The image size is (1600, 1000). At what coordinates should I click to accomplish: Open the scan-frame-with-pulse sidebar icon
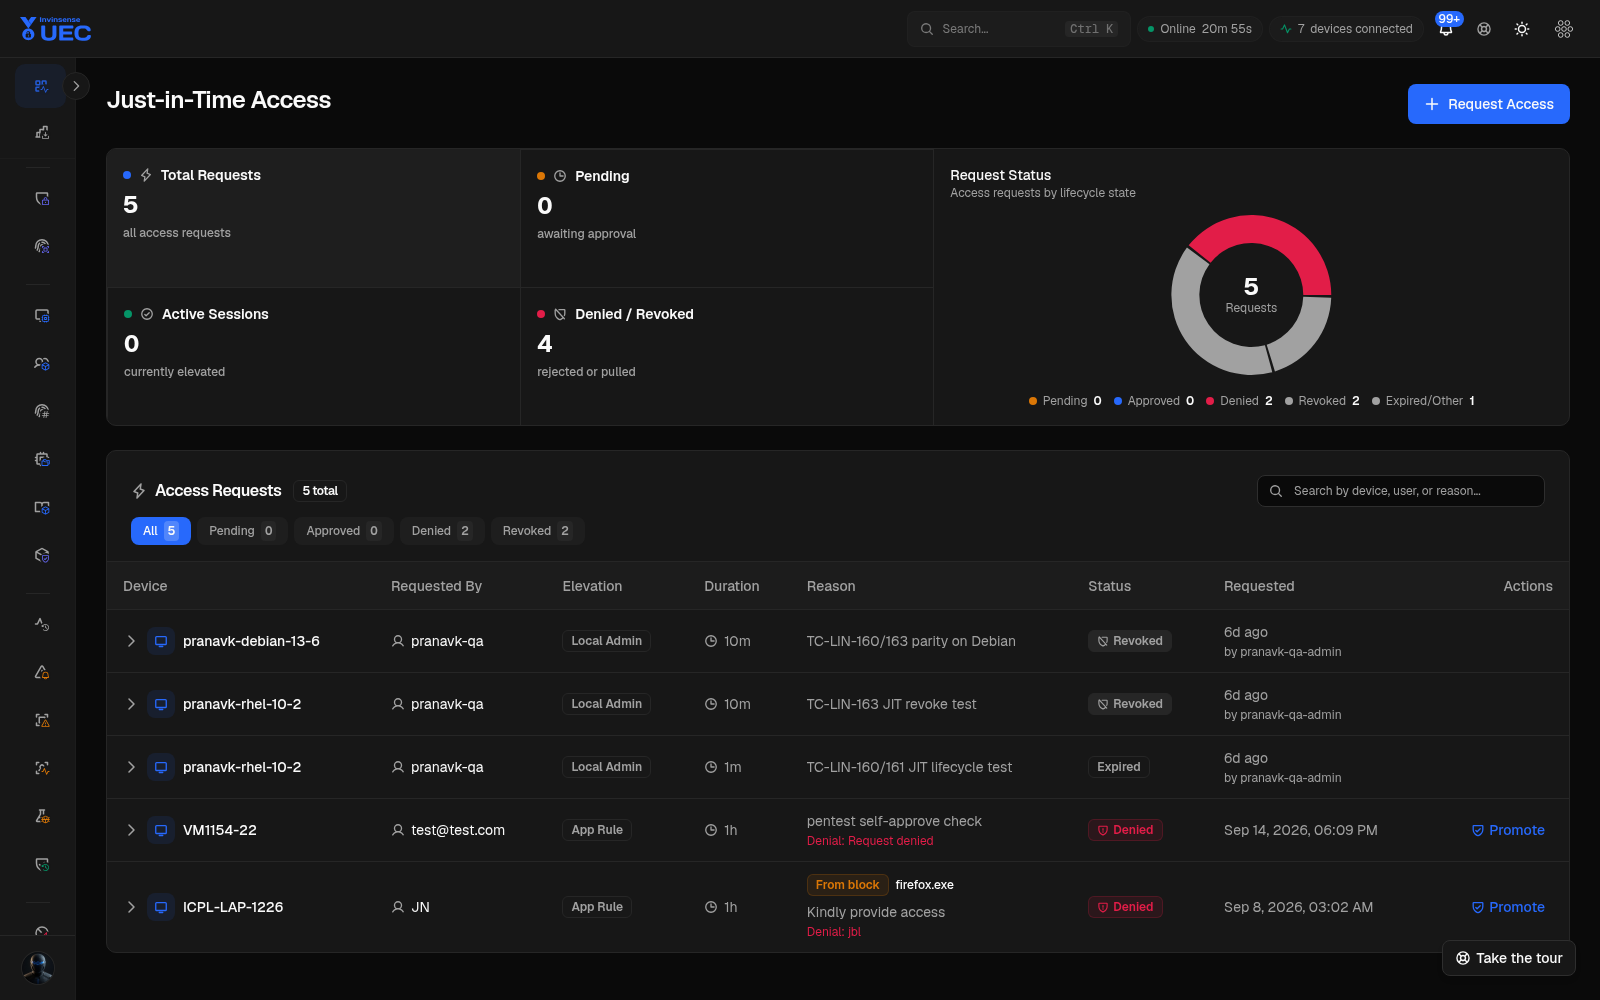point(41,768)
